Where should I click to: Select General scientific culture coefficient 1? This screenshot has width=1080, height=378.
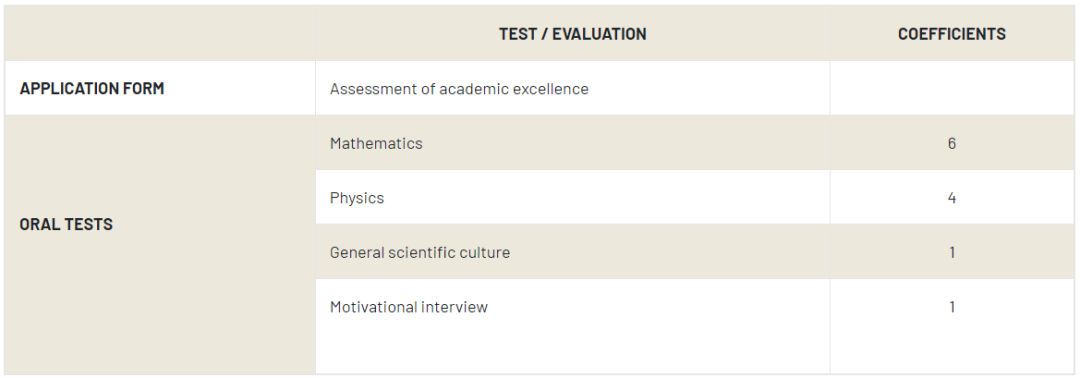click(952, 252)
